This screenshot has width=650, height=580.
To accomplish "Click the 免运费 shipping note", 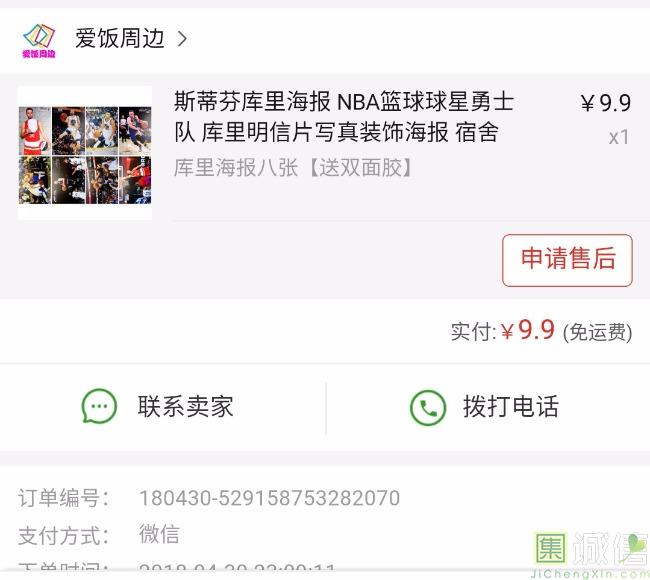I will point(597,332).
